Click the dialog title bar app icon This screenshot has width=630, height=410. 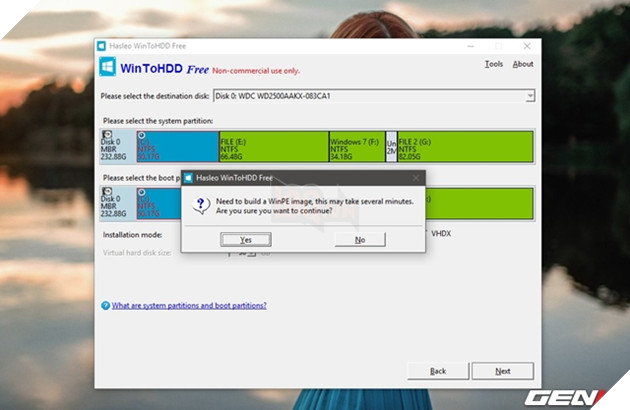(x=188, y=178)
